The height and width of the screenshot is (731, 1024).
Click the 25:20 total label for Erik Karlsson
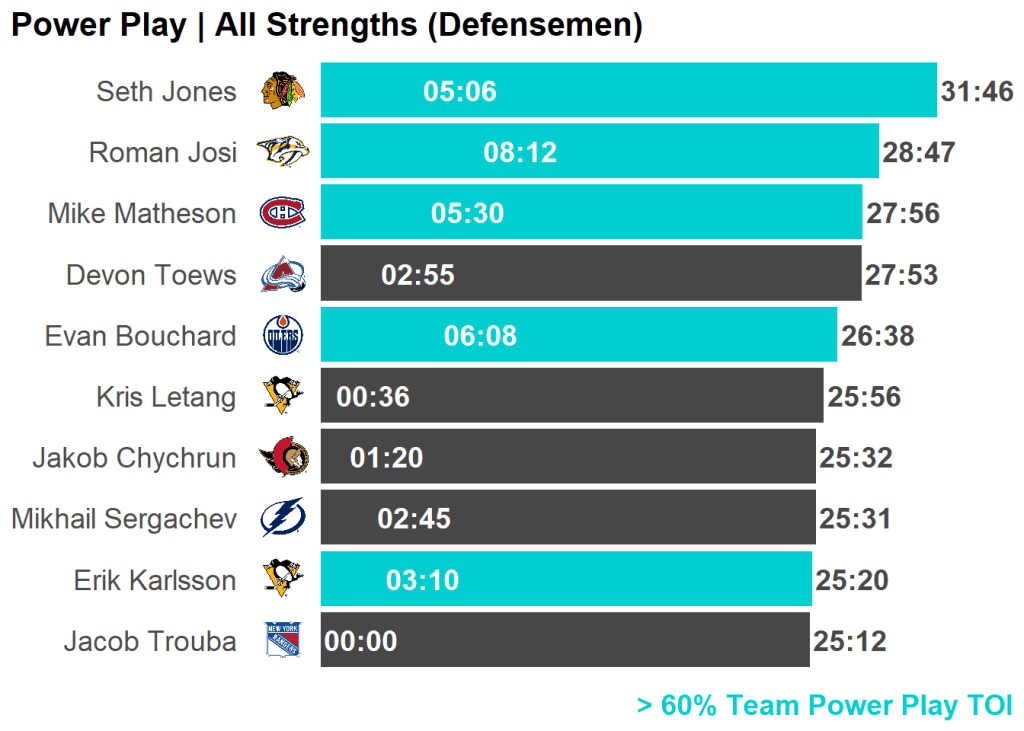click(851, 580)
